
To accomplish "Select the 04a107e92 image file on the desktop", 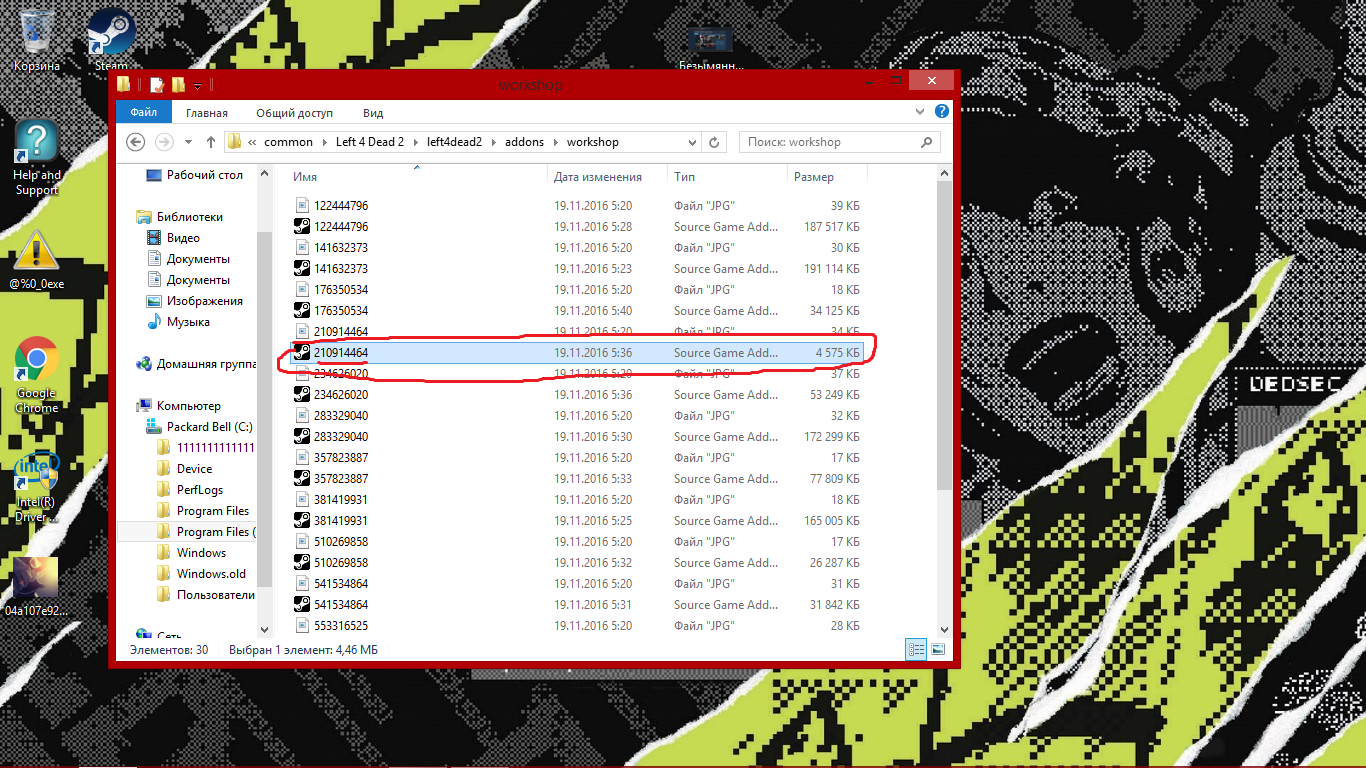I will 36,586.
